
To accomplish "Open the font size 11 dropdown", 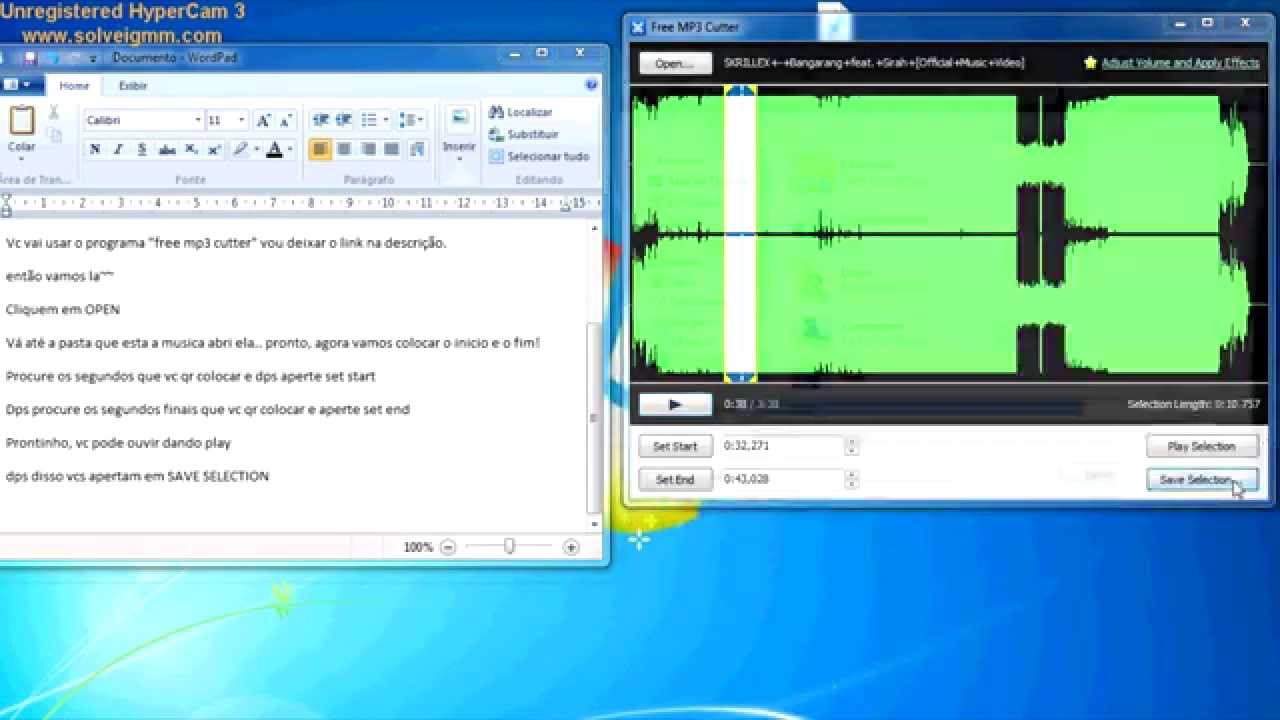I will [241, 120].
